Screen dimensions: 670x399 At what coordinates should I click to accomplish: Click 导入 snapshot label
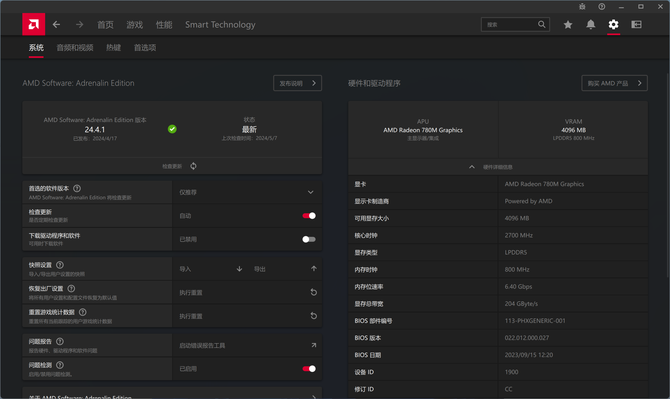click(x=185, y=269)
